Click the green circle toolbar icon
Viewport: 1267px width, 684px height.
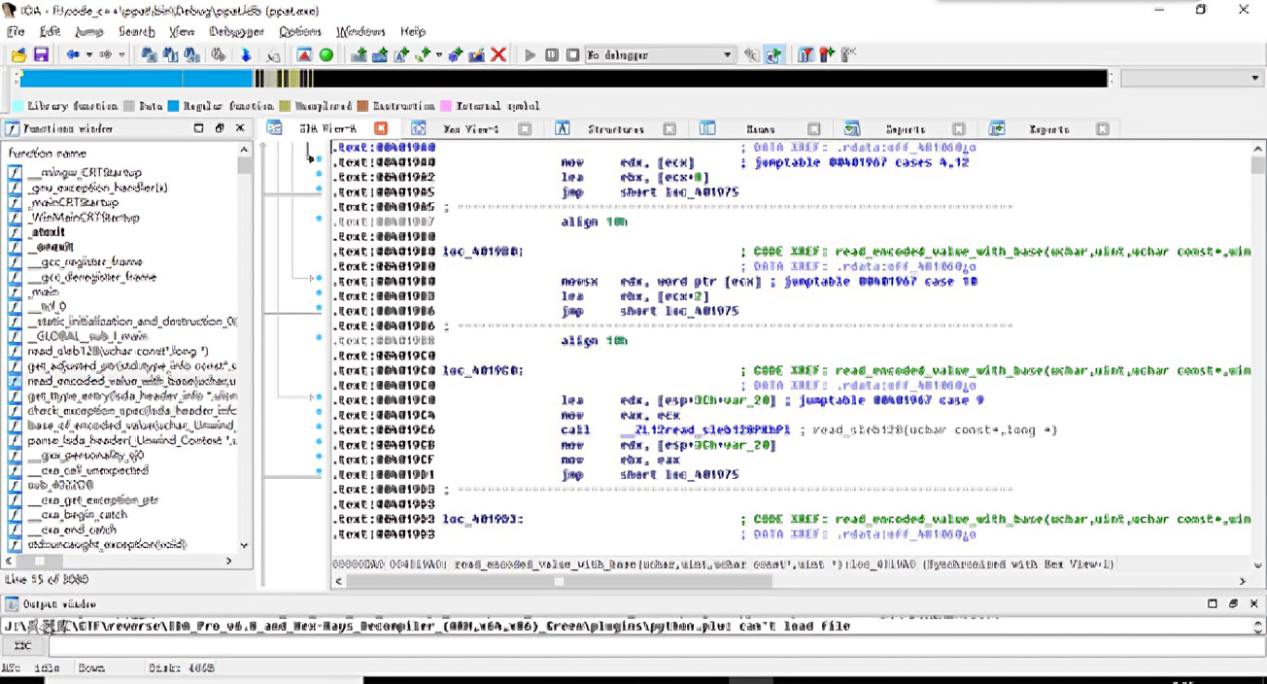[326, 55]
